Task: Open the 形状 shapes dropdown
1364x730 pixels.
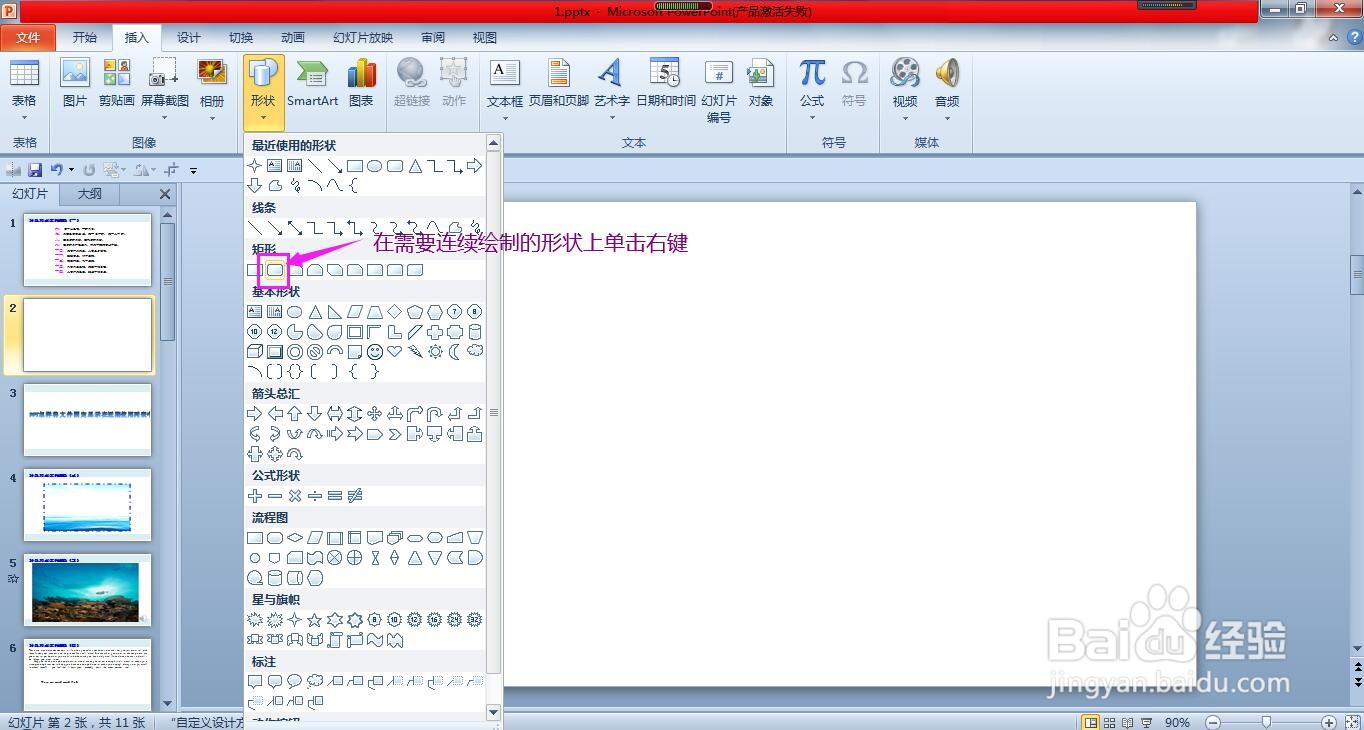Action: (x=263, y=92)
